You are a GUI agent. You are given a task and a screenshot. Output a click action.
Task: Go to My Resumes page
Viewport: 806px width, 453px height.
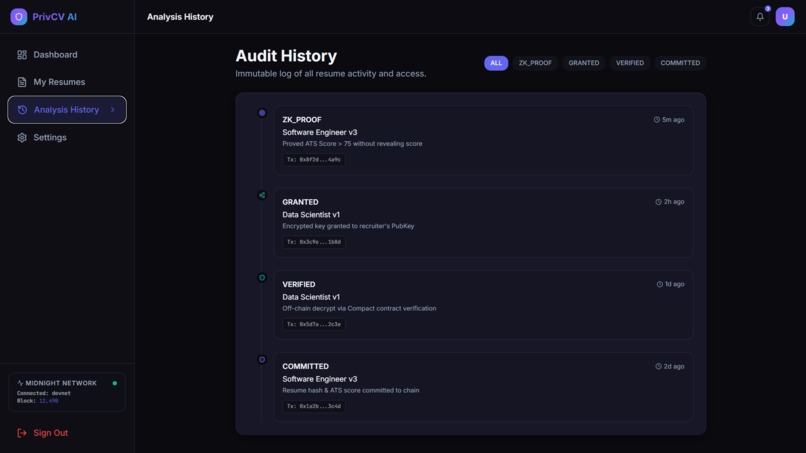pos(67,82)
